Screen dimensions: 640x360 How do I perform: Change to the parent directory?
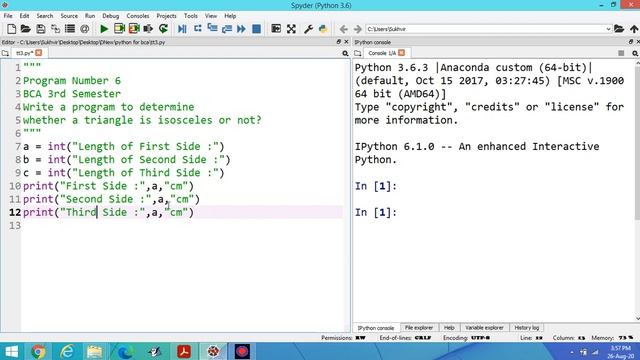[634, 29]
